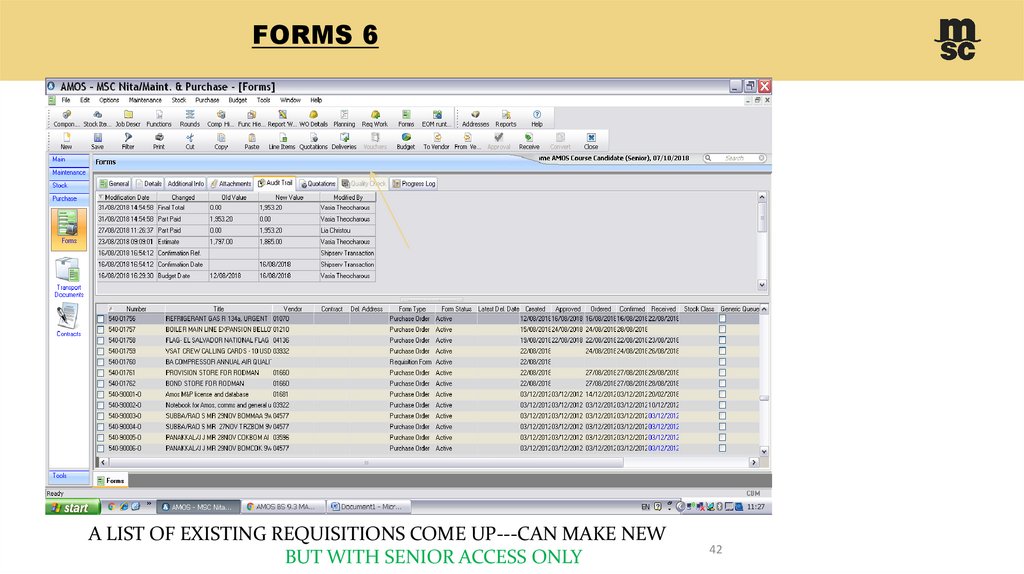The height and width of the screenshot is (574, 1024).
Task: Expand the Tools sidebar section
Action: (x=69, y=476)
